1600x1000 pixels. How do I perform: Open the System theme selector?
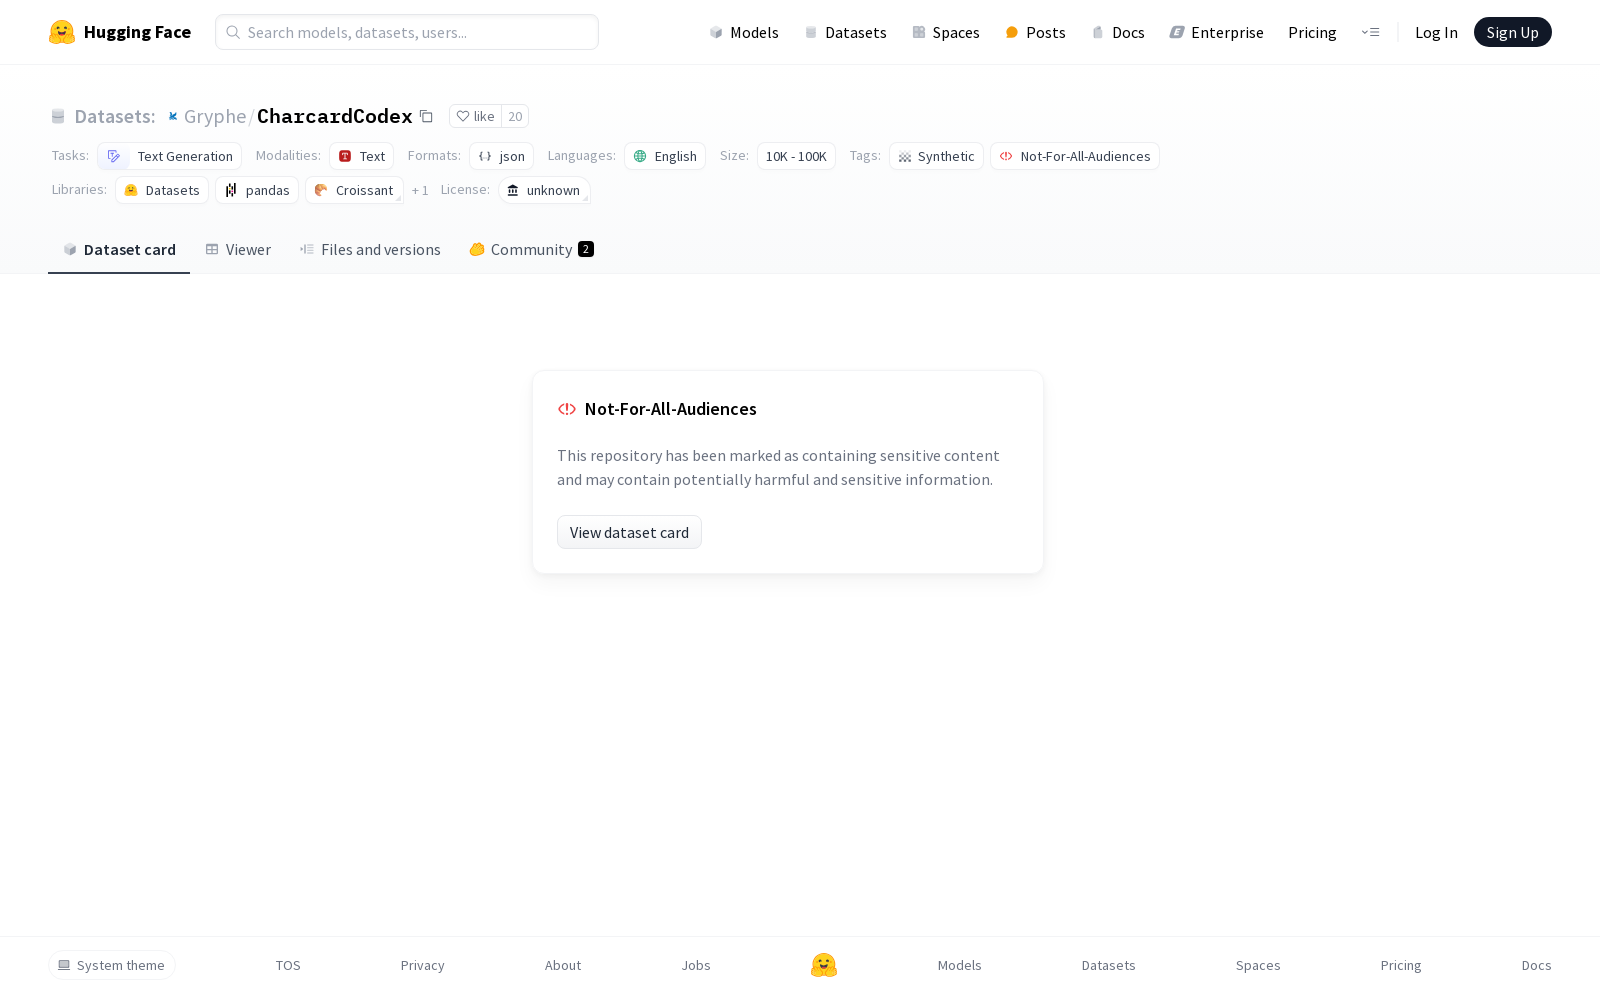click(112, 965)
